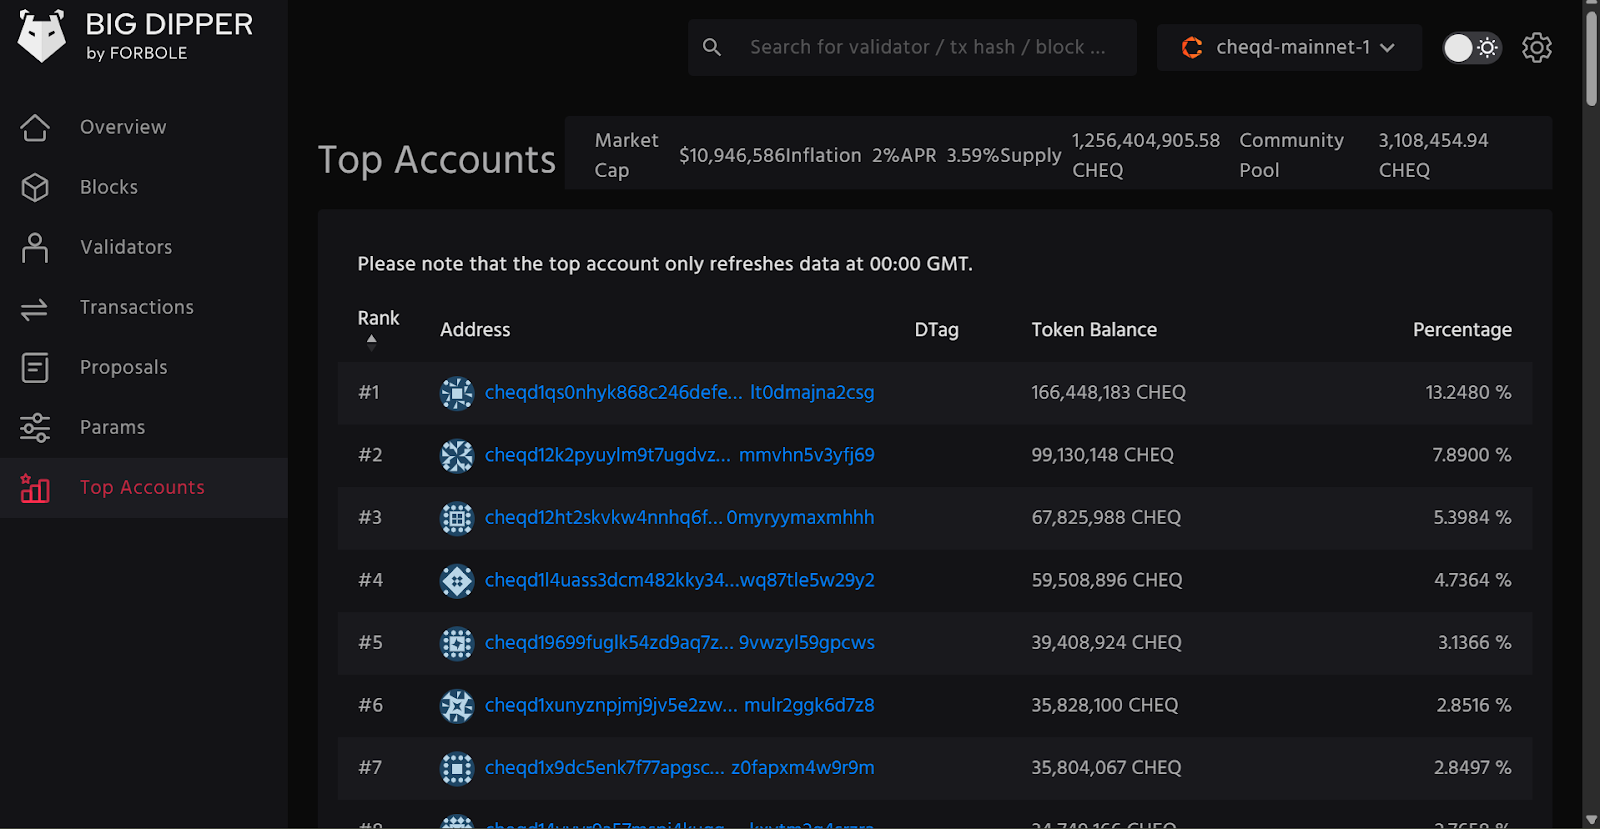Sort accounts by the Rank column arrow
The image size is (1600, 829).
tap(372, 340)
